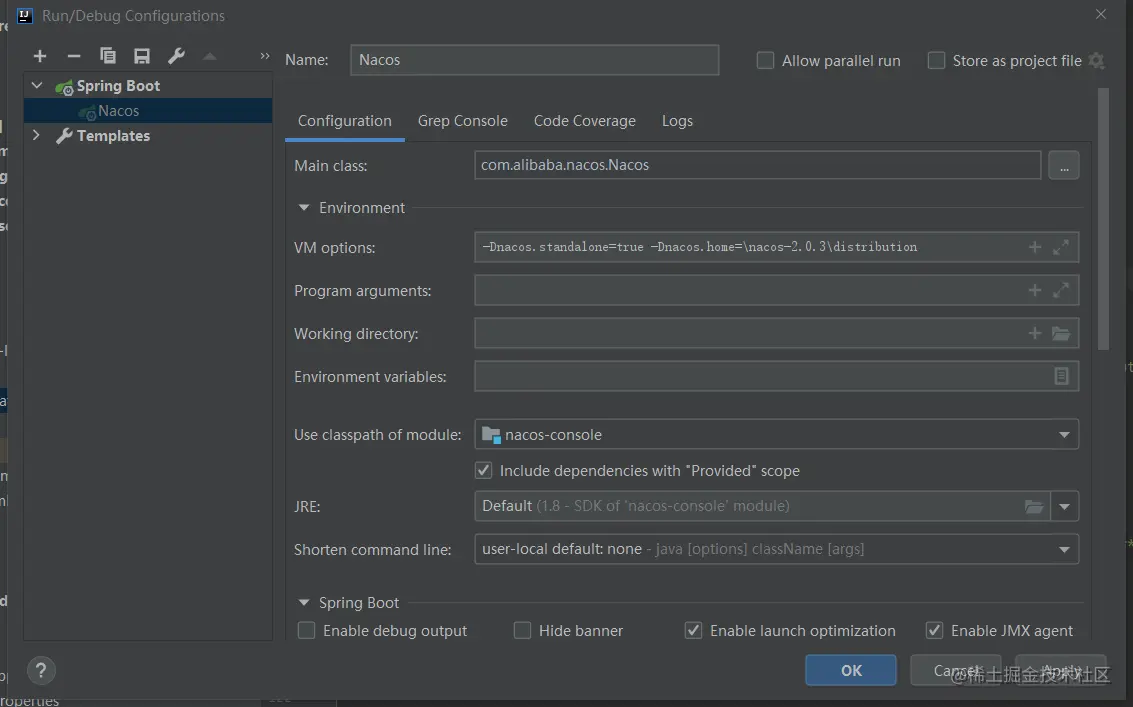This screenshot has width=1133, height=707.
Task: Add a new run configuration
Action: [x=40, y=56]
